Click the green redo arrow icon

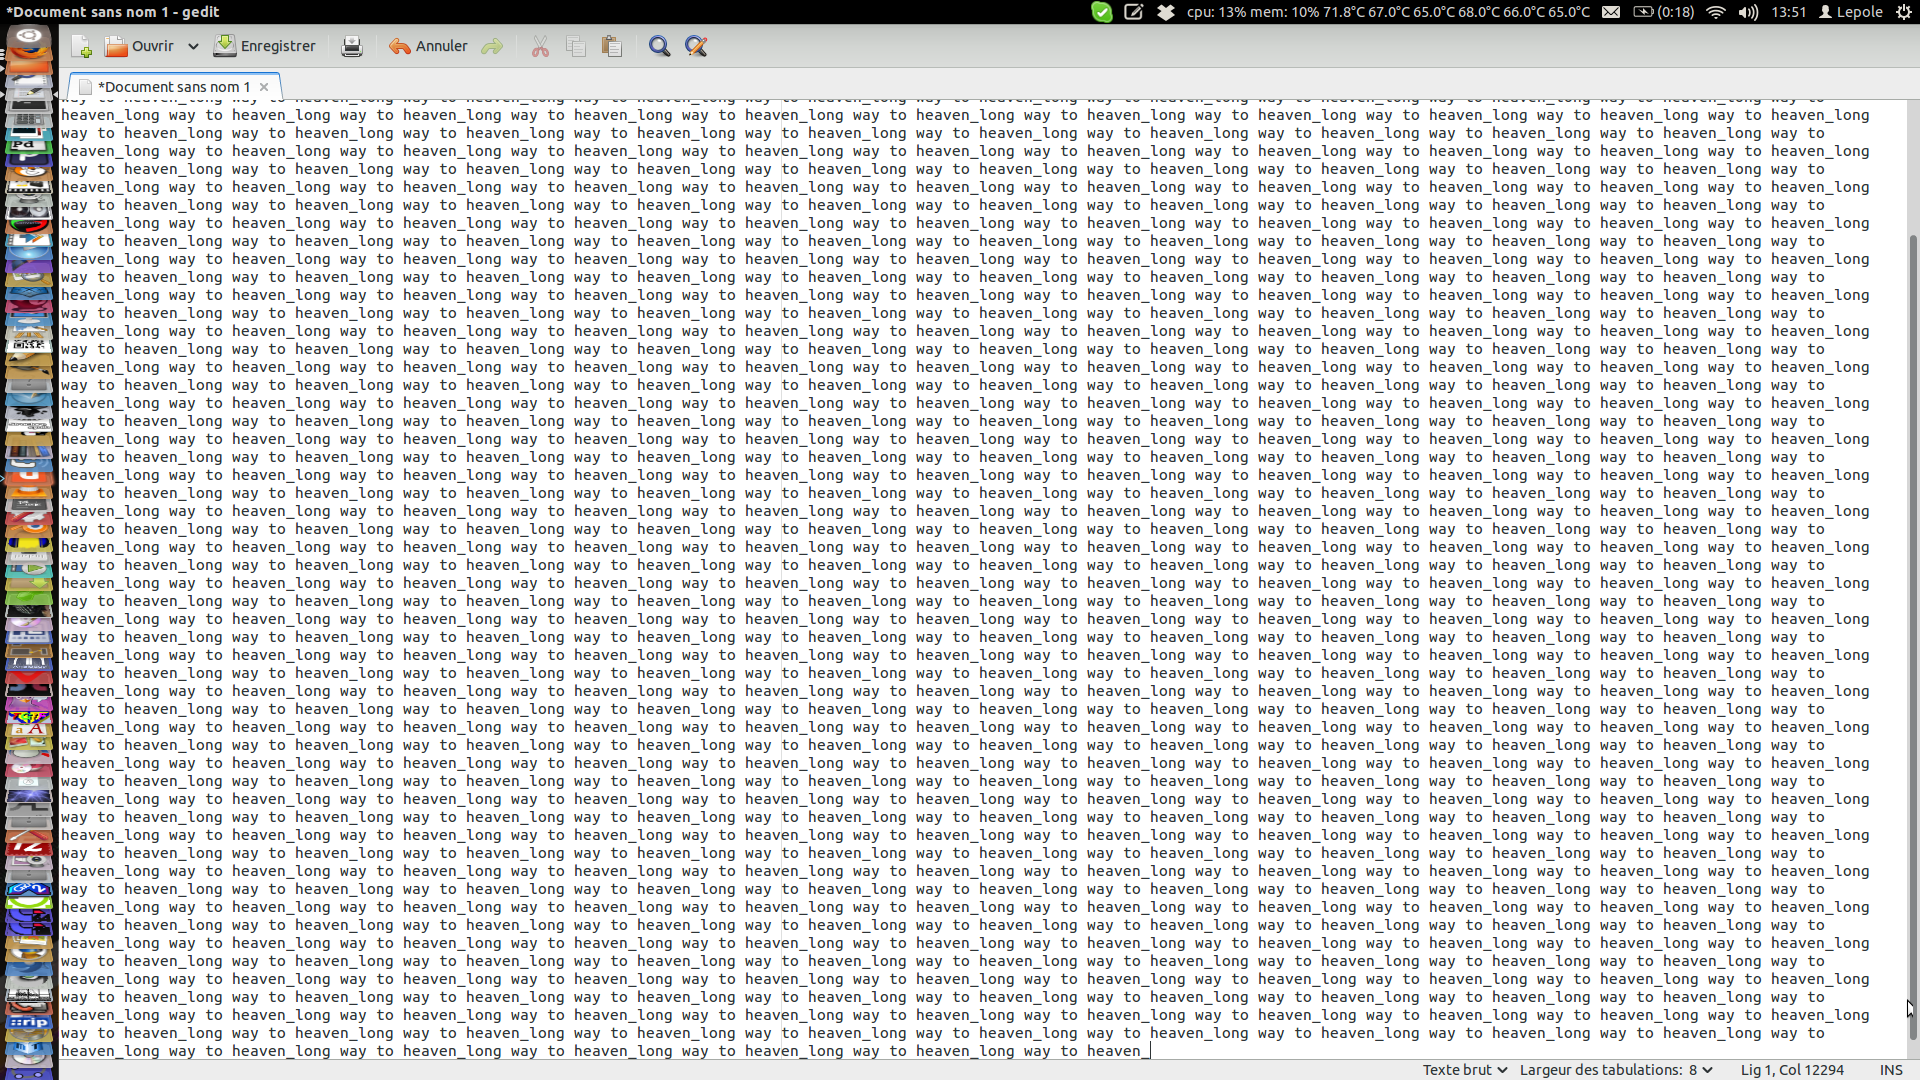click(x=492, y=47)
